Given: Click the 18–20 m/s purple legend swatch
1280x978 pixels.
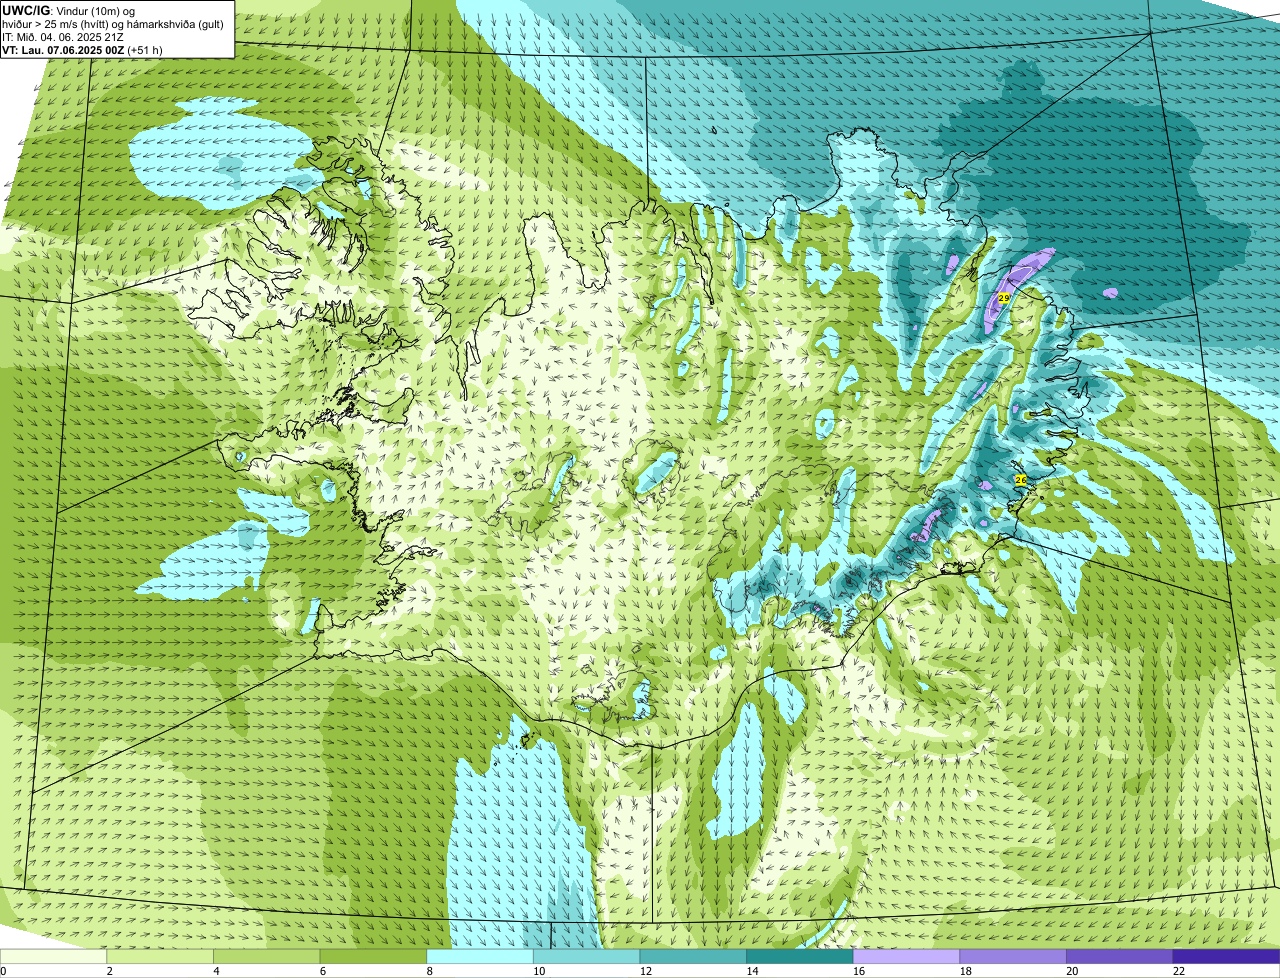Looking at the screenshot, I should click(1012, 956).
